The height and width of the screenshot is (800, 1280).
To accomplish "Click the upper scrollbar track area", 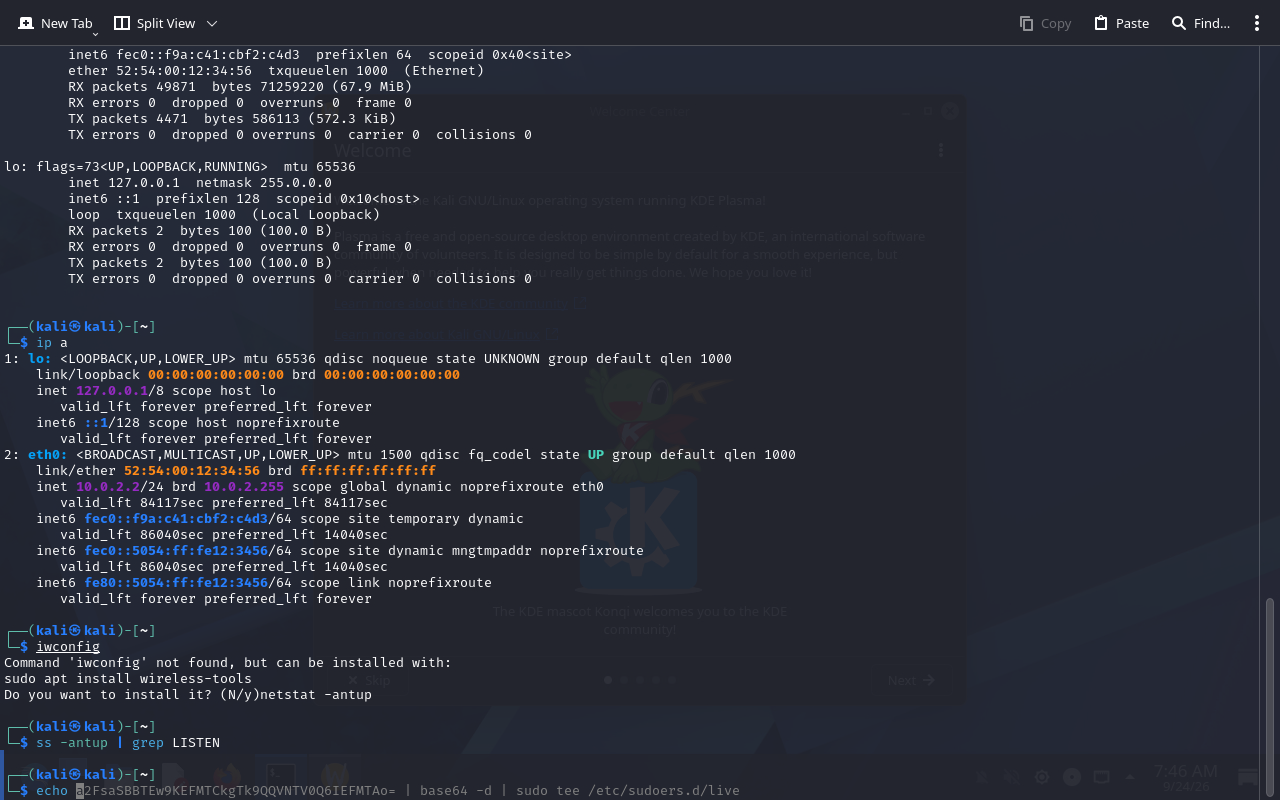I will (x=1271, y=320).
